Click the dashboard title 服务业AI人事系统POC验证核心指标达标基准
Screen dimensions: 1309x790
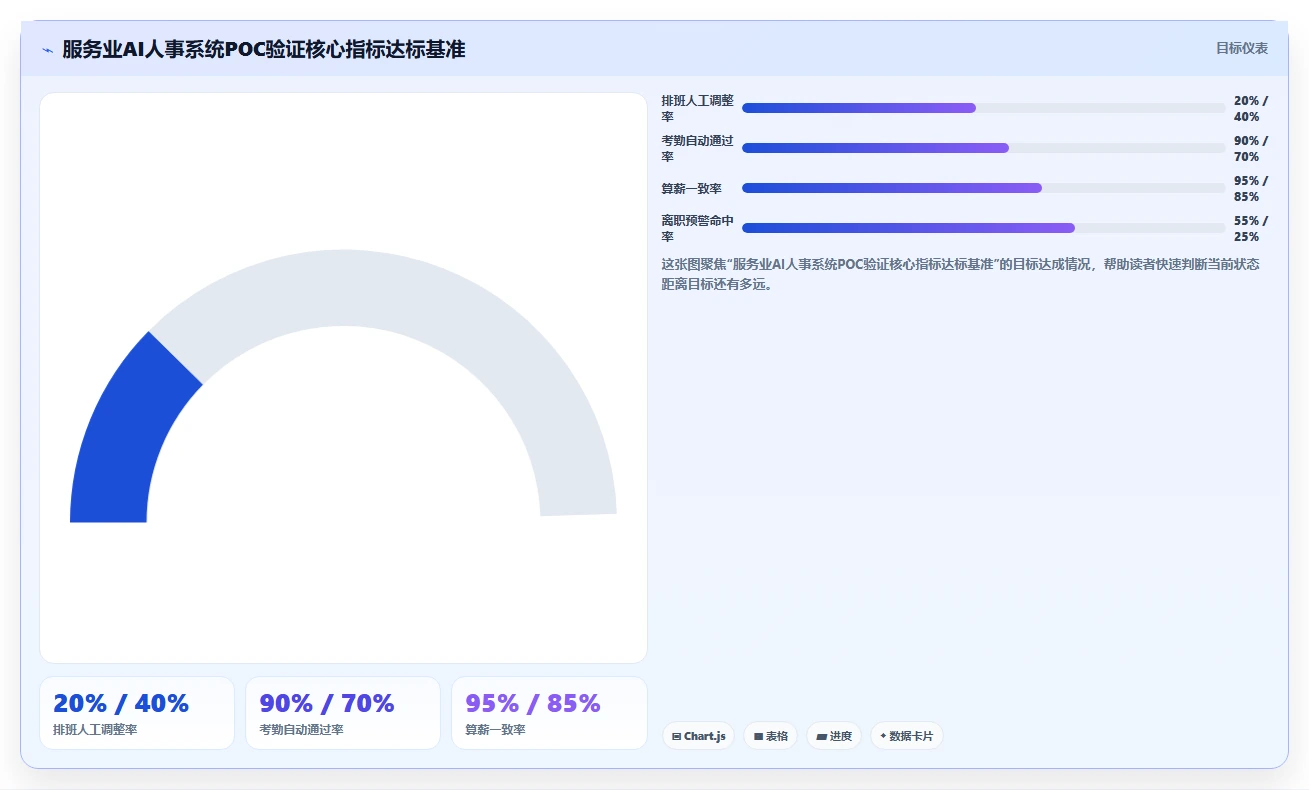(264, 49)
